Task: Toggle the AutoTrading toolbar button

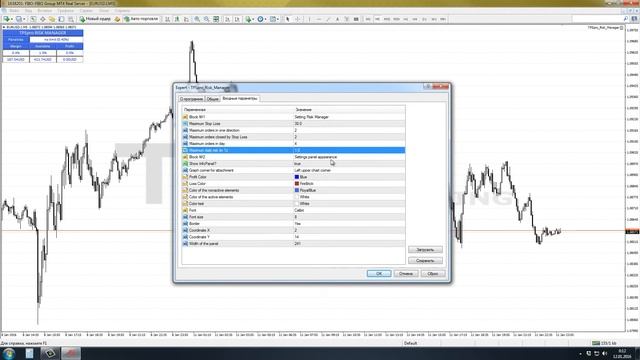Action: tap(141, 19)
